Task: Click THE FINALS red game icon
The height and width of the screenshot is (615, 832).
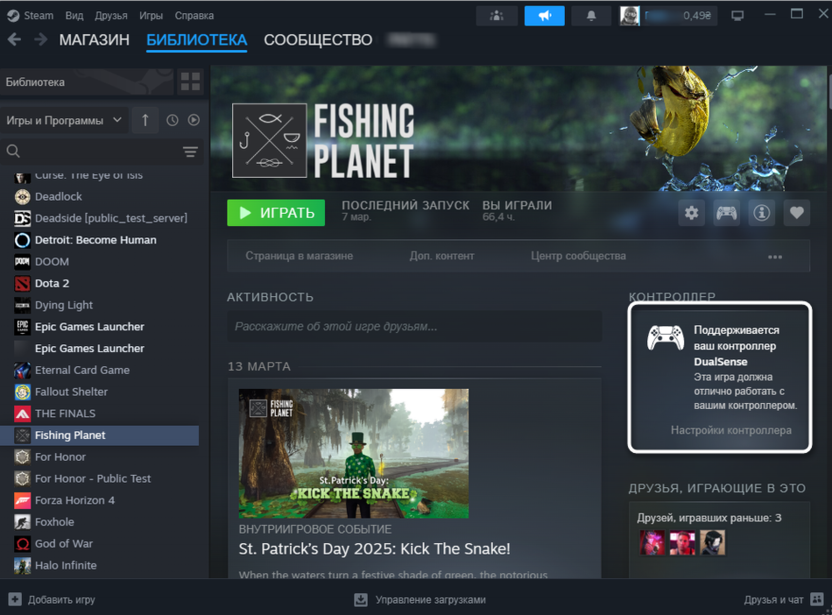Action: [22, 413]
